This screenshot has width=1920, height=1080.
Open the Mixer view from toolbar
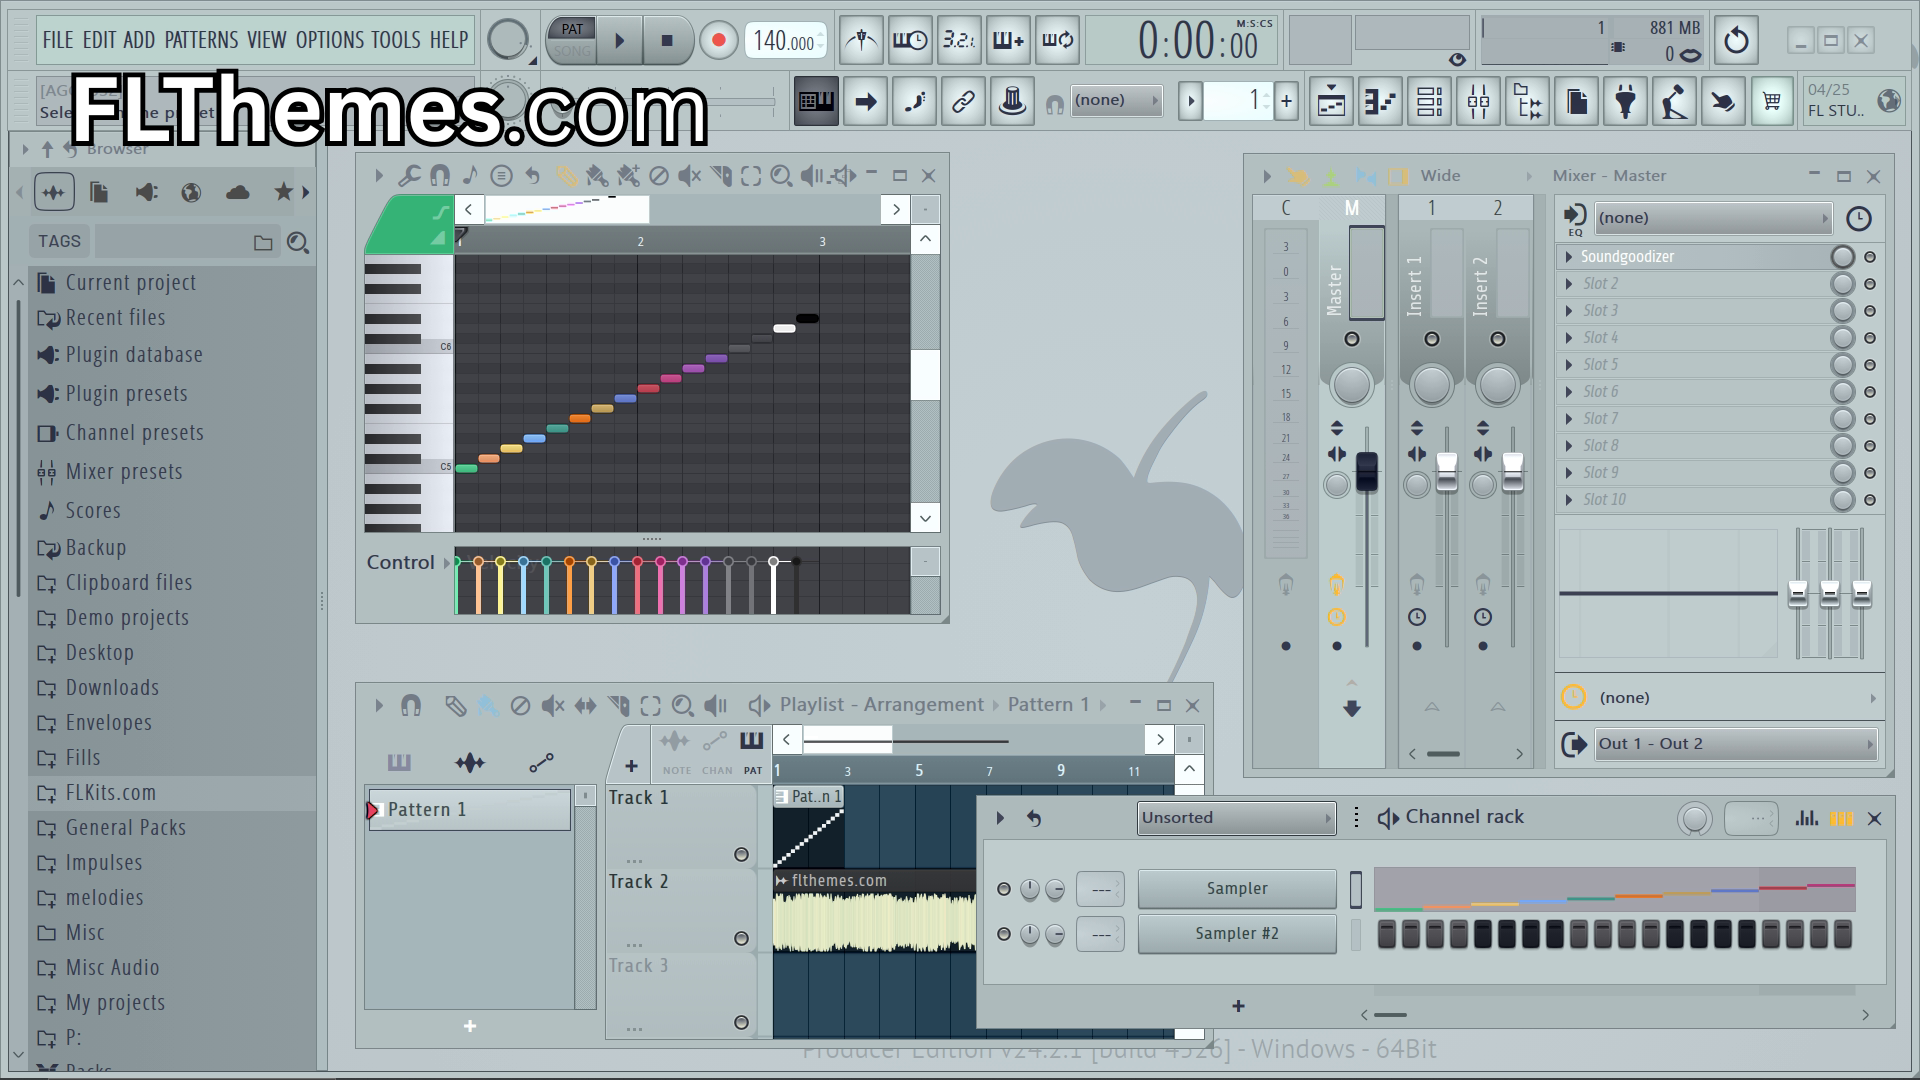click(x=1479, y=101)
